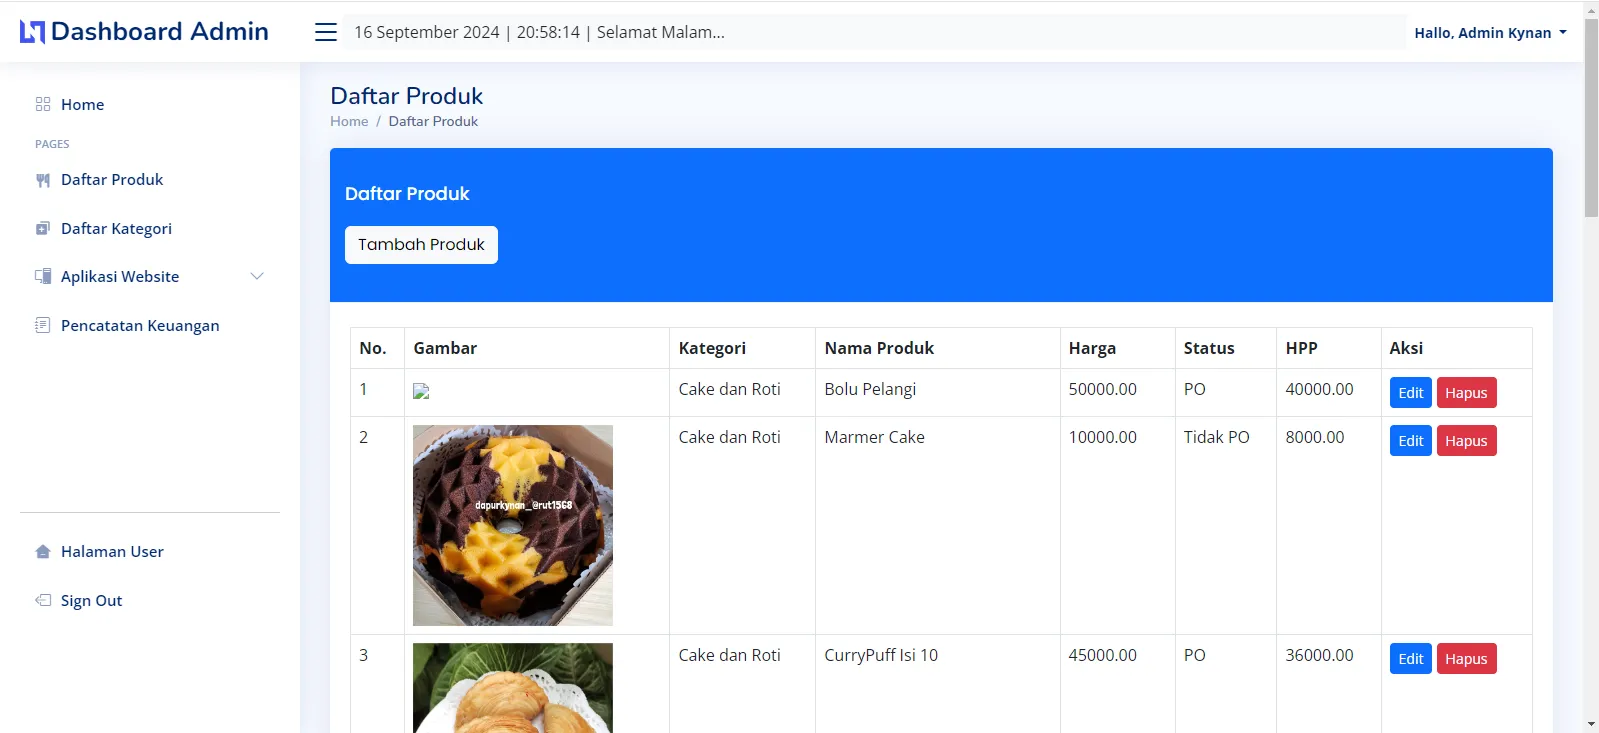
Task: Click the scrollbar up arrow
Action: [x=1591, y=9]
